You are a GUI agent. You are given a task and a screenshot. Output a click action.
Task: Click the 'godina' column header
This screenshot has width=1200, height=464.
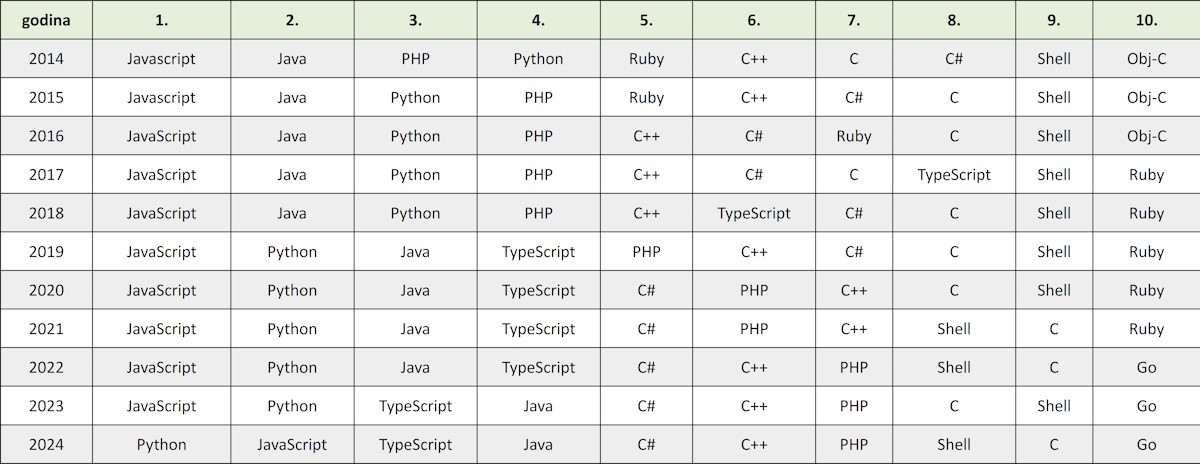46,20
